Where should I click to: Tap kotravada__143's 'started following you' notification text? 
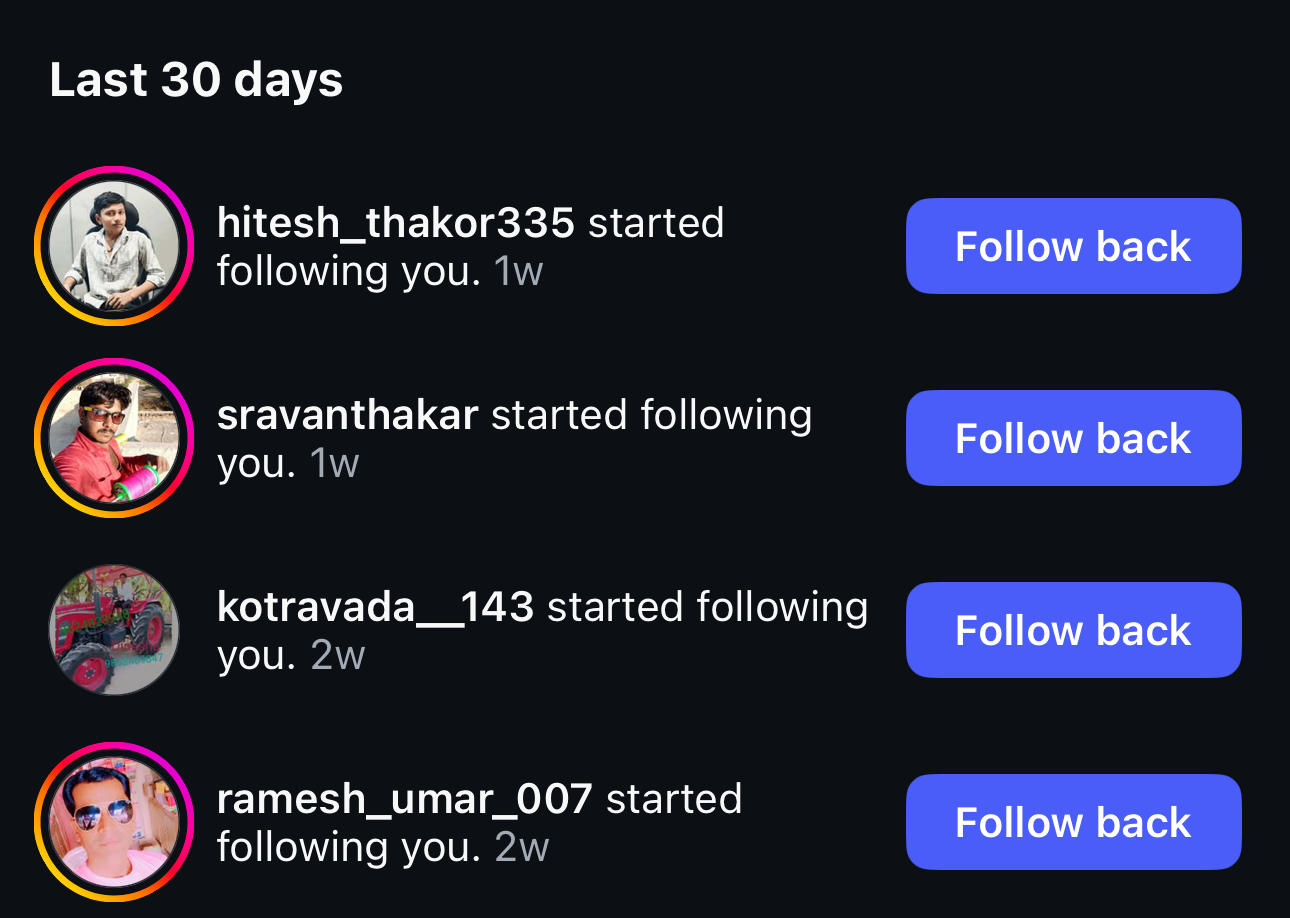[x=542, y=630]
